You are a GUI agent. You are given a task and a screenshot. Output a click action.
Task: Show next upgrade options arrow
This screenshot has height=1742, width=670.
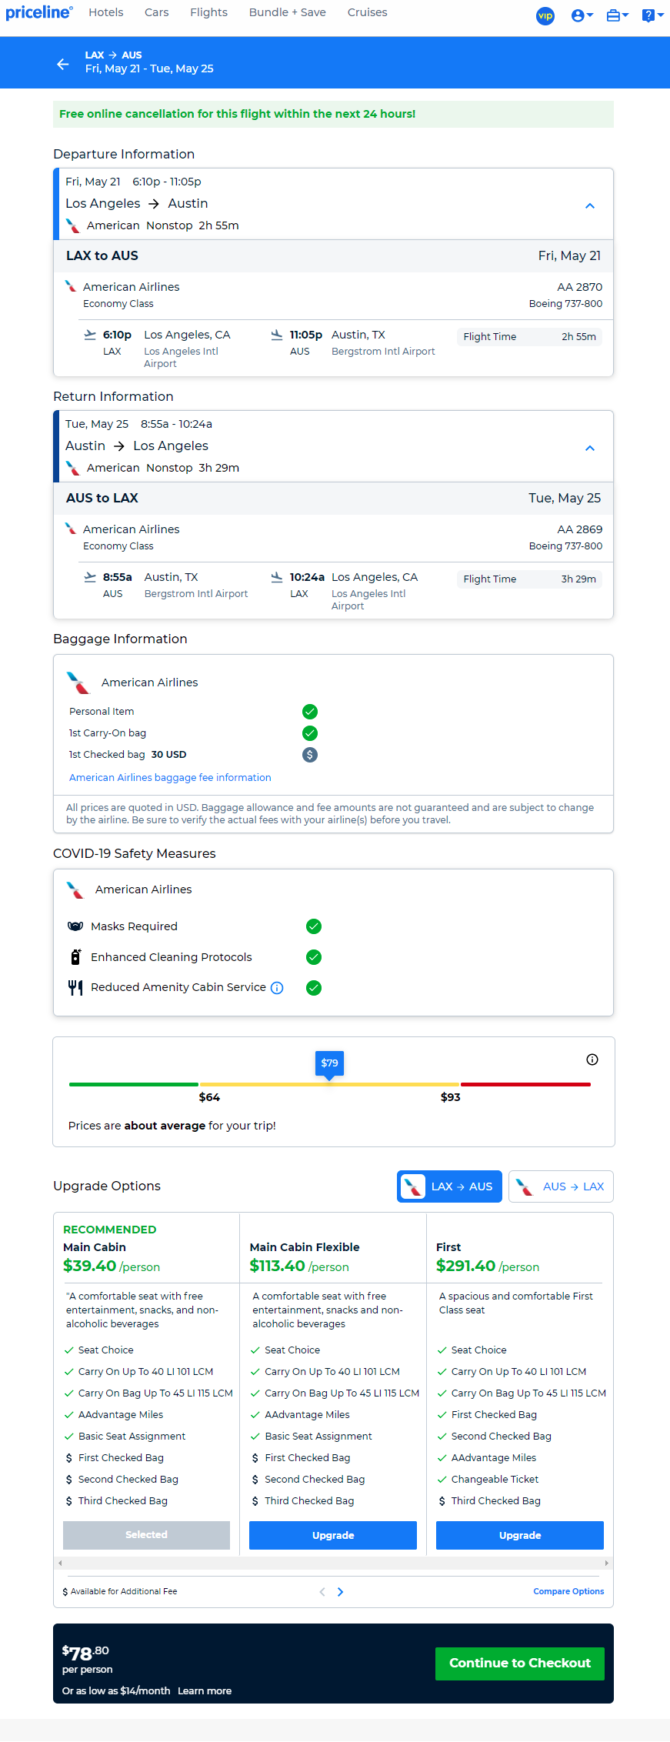(x=340, y=1592)
